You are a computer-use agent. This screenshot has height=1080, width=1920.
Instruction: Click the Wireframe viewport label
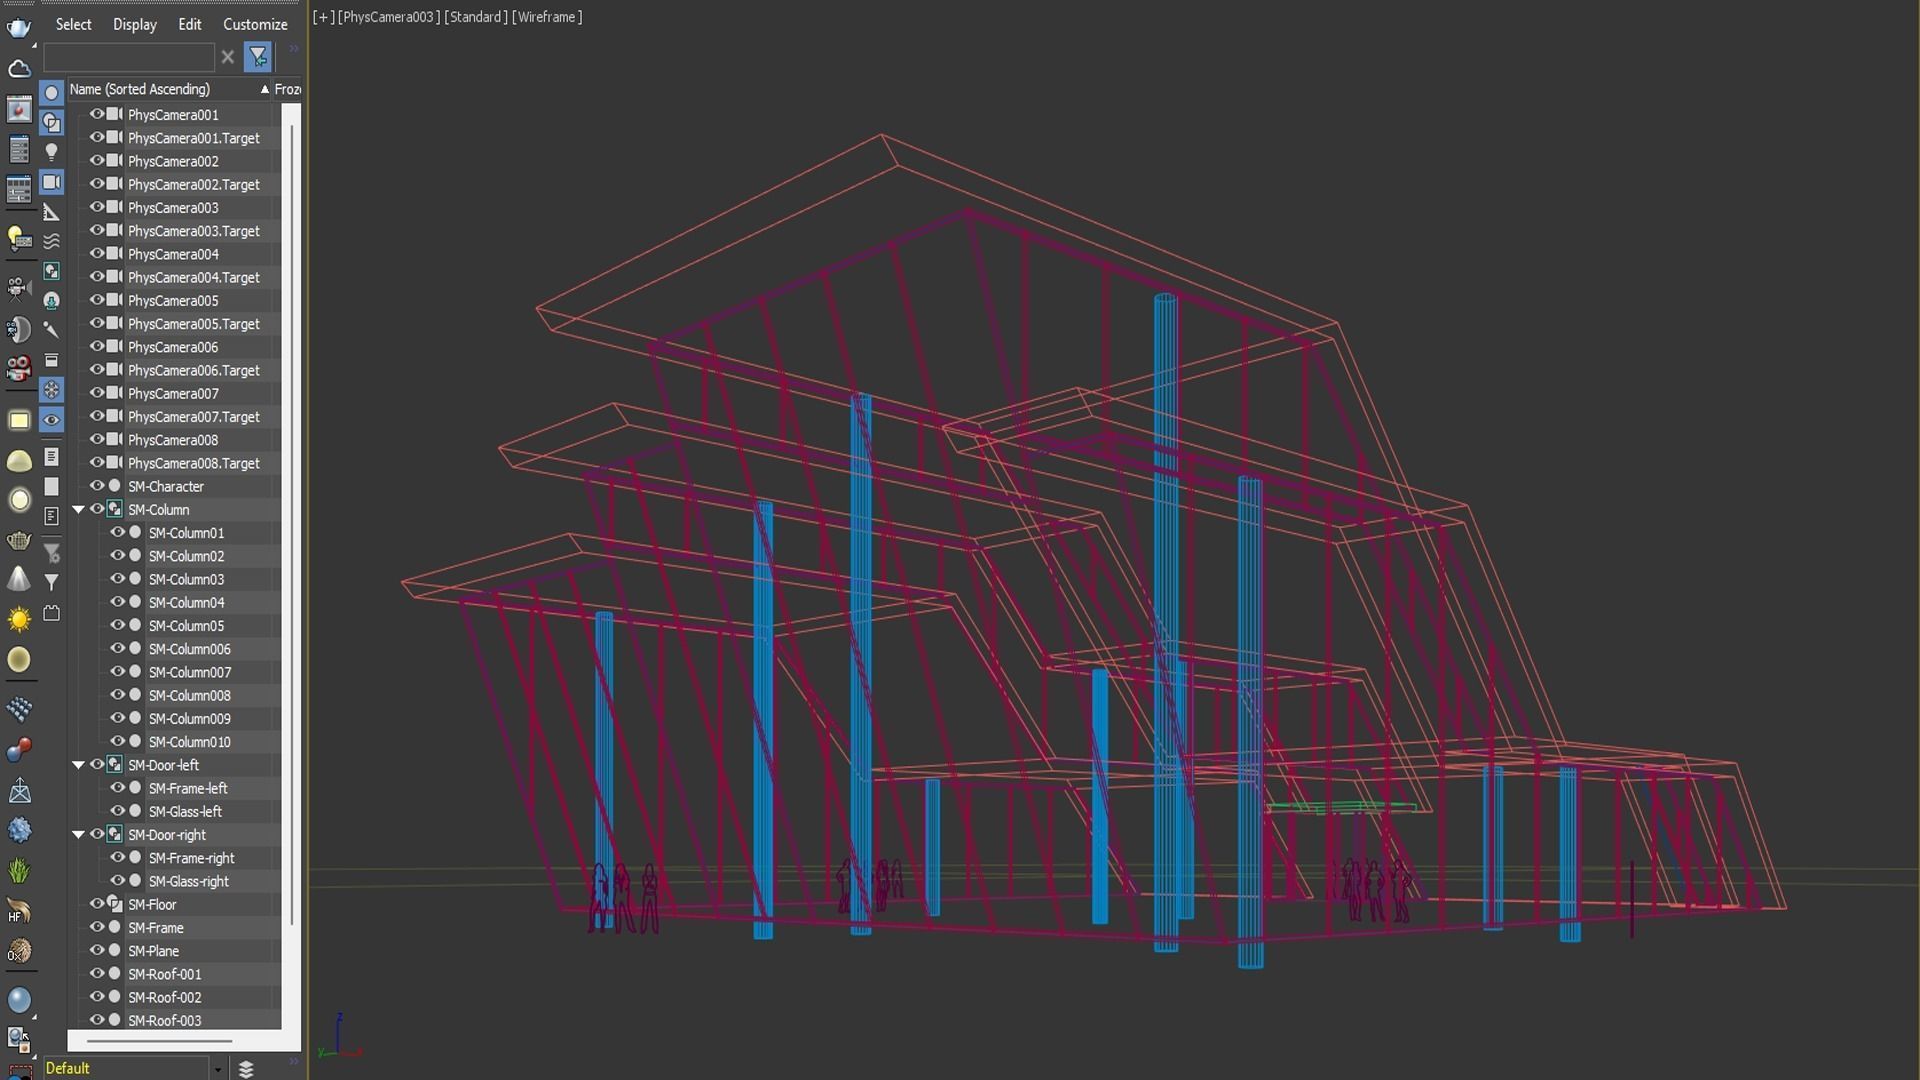click(x=546, y=17)
